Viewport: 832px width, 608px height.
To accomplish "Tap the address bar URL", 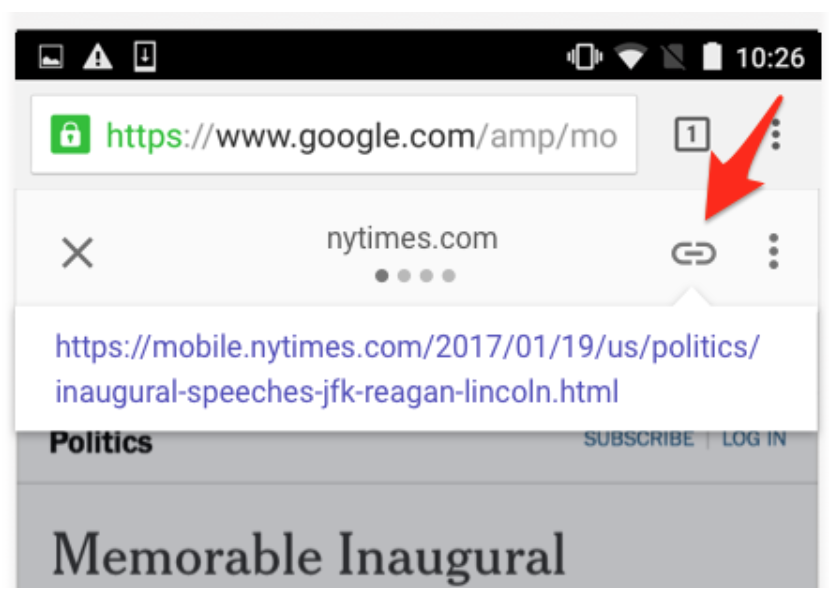I will (x=350, y=133).
